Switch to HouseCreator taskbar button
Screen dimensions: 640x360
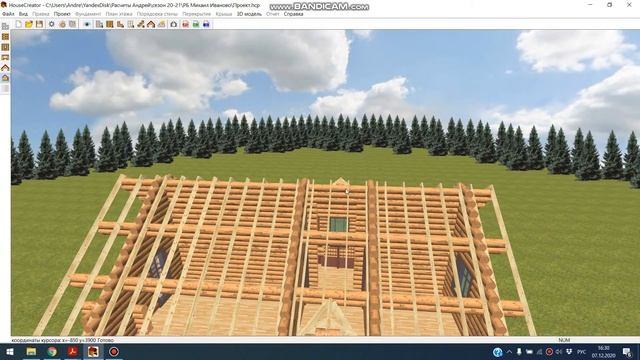(x=93, y=351)
